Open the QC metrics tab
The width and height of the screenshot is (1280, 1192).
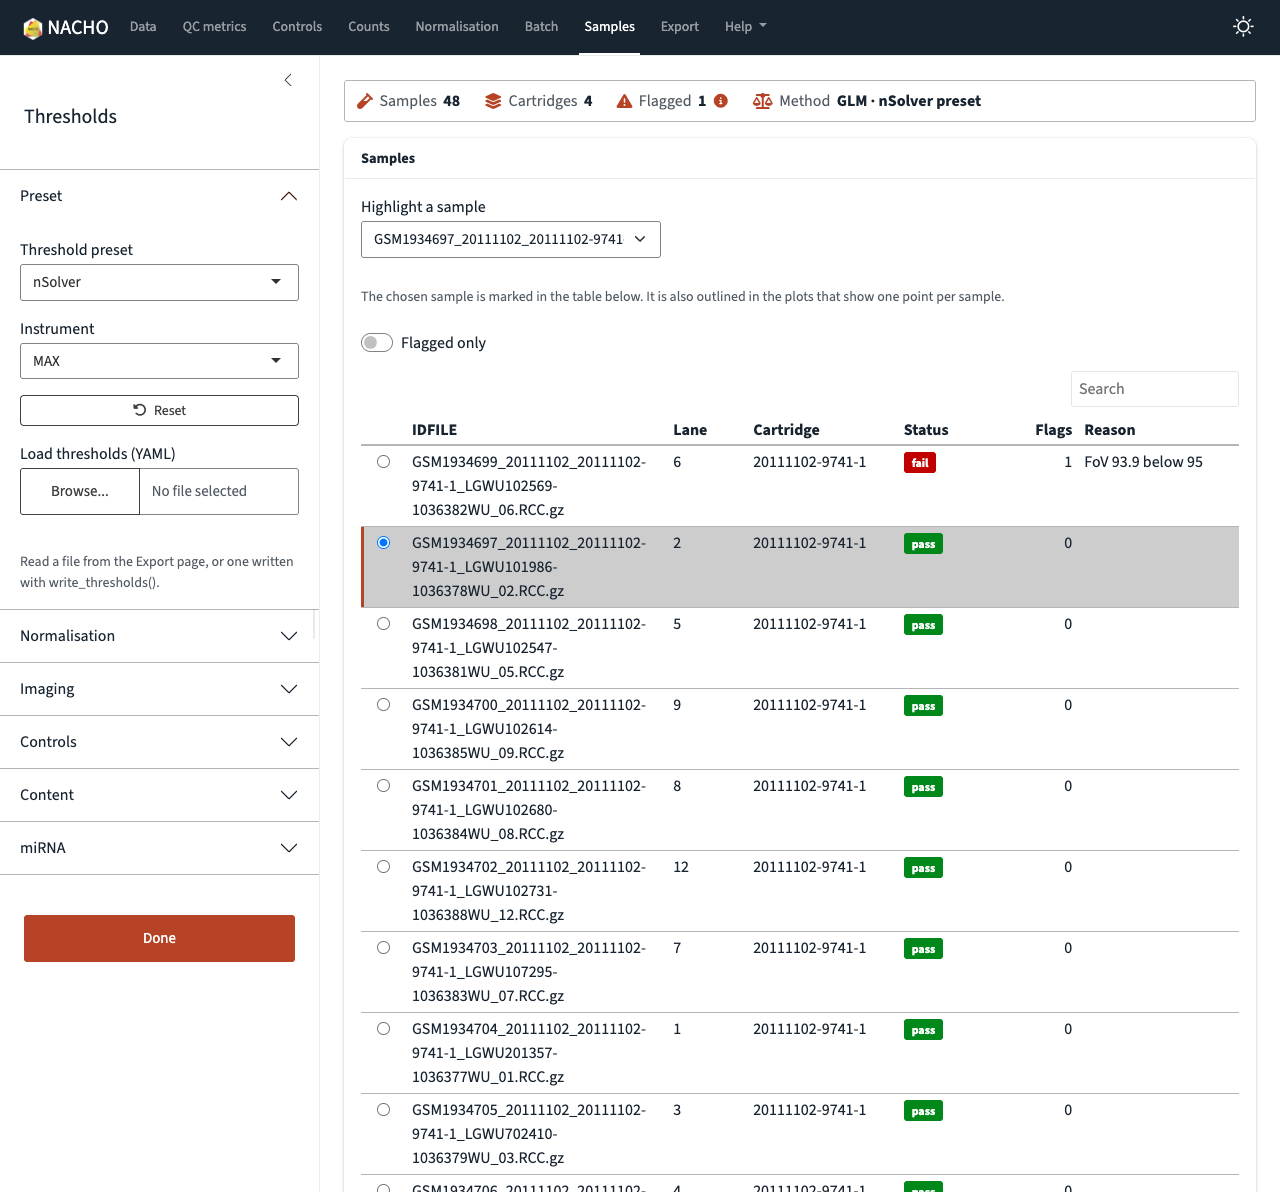(x=214, y=27)
